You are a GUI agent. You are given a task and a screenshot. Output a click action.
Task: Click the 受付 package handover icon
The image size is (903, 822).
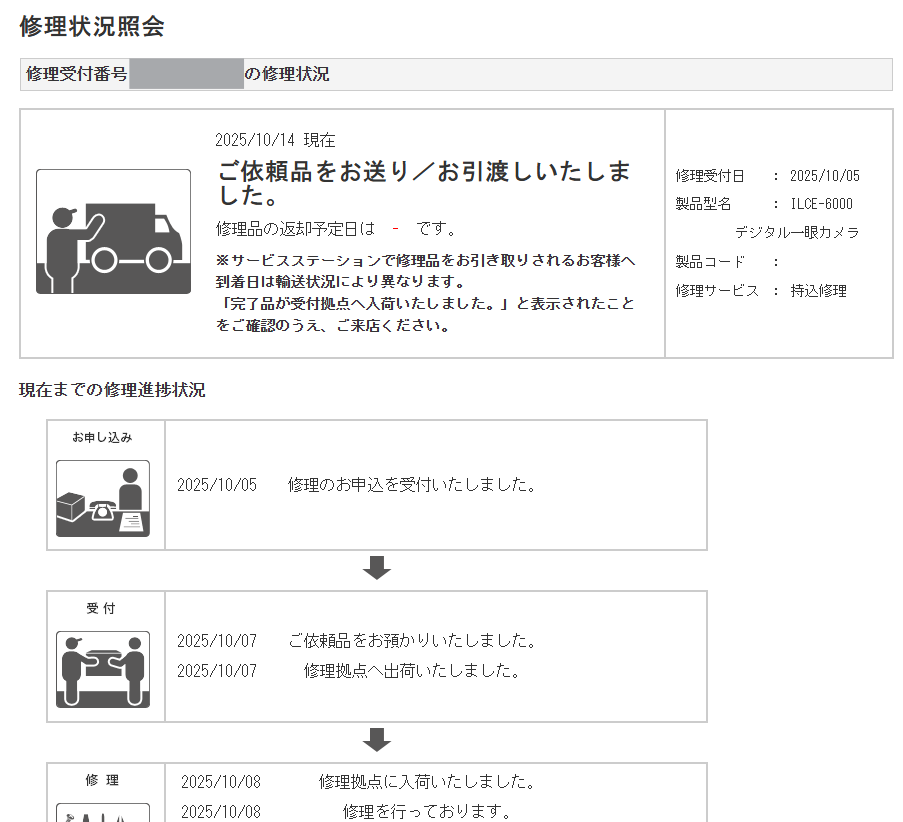click(x=102, y=668)
